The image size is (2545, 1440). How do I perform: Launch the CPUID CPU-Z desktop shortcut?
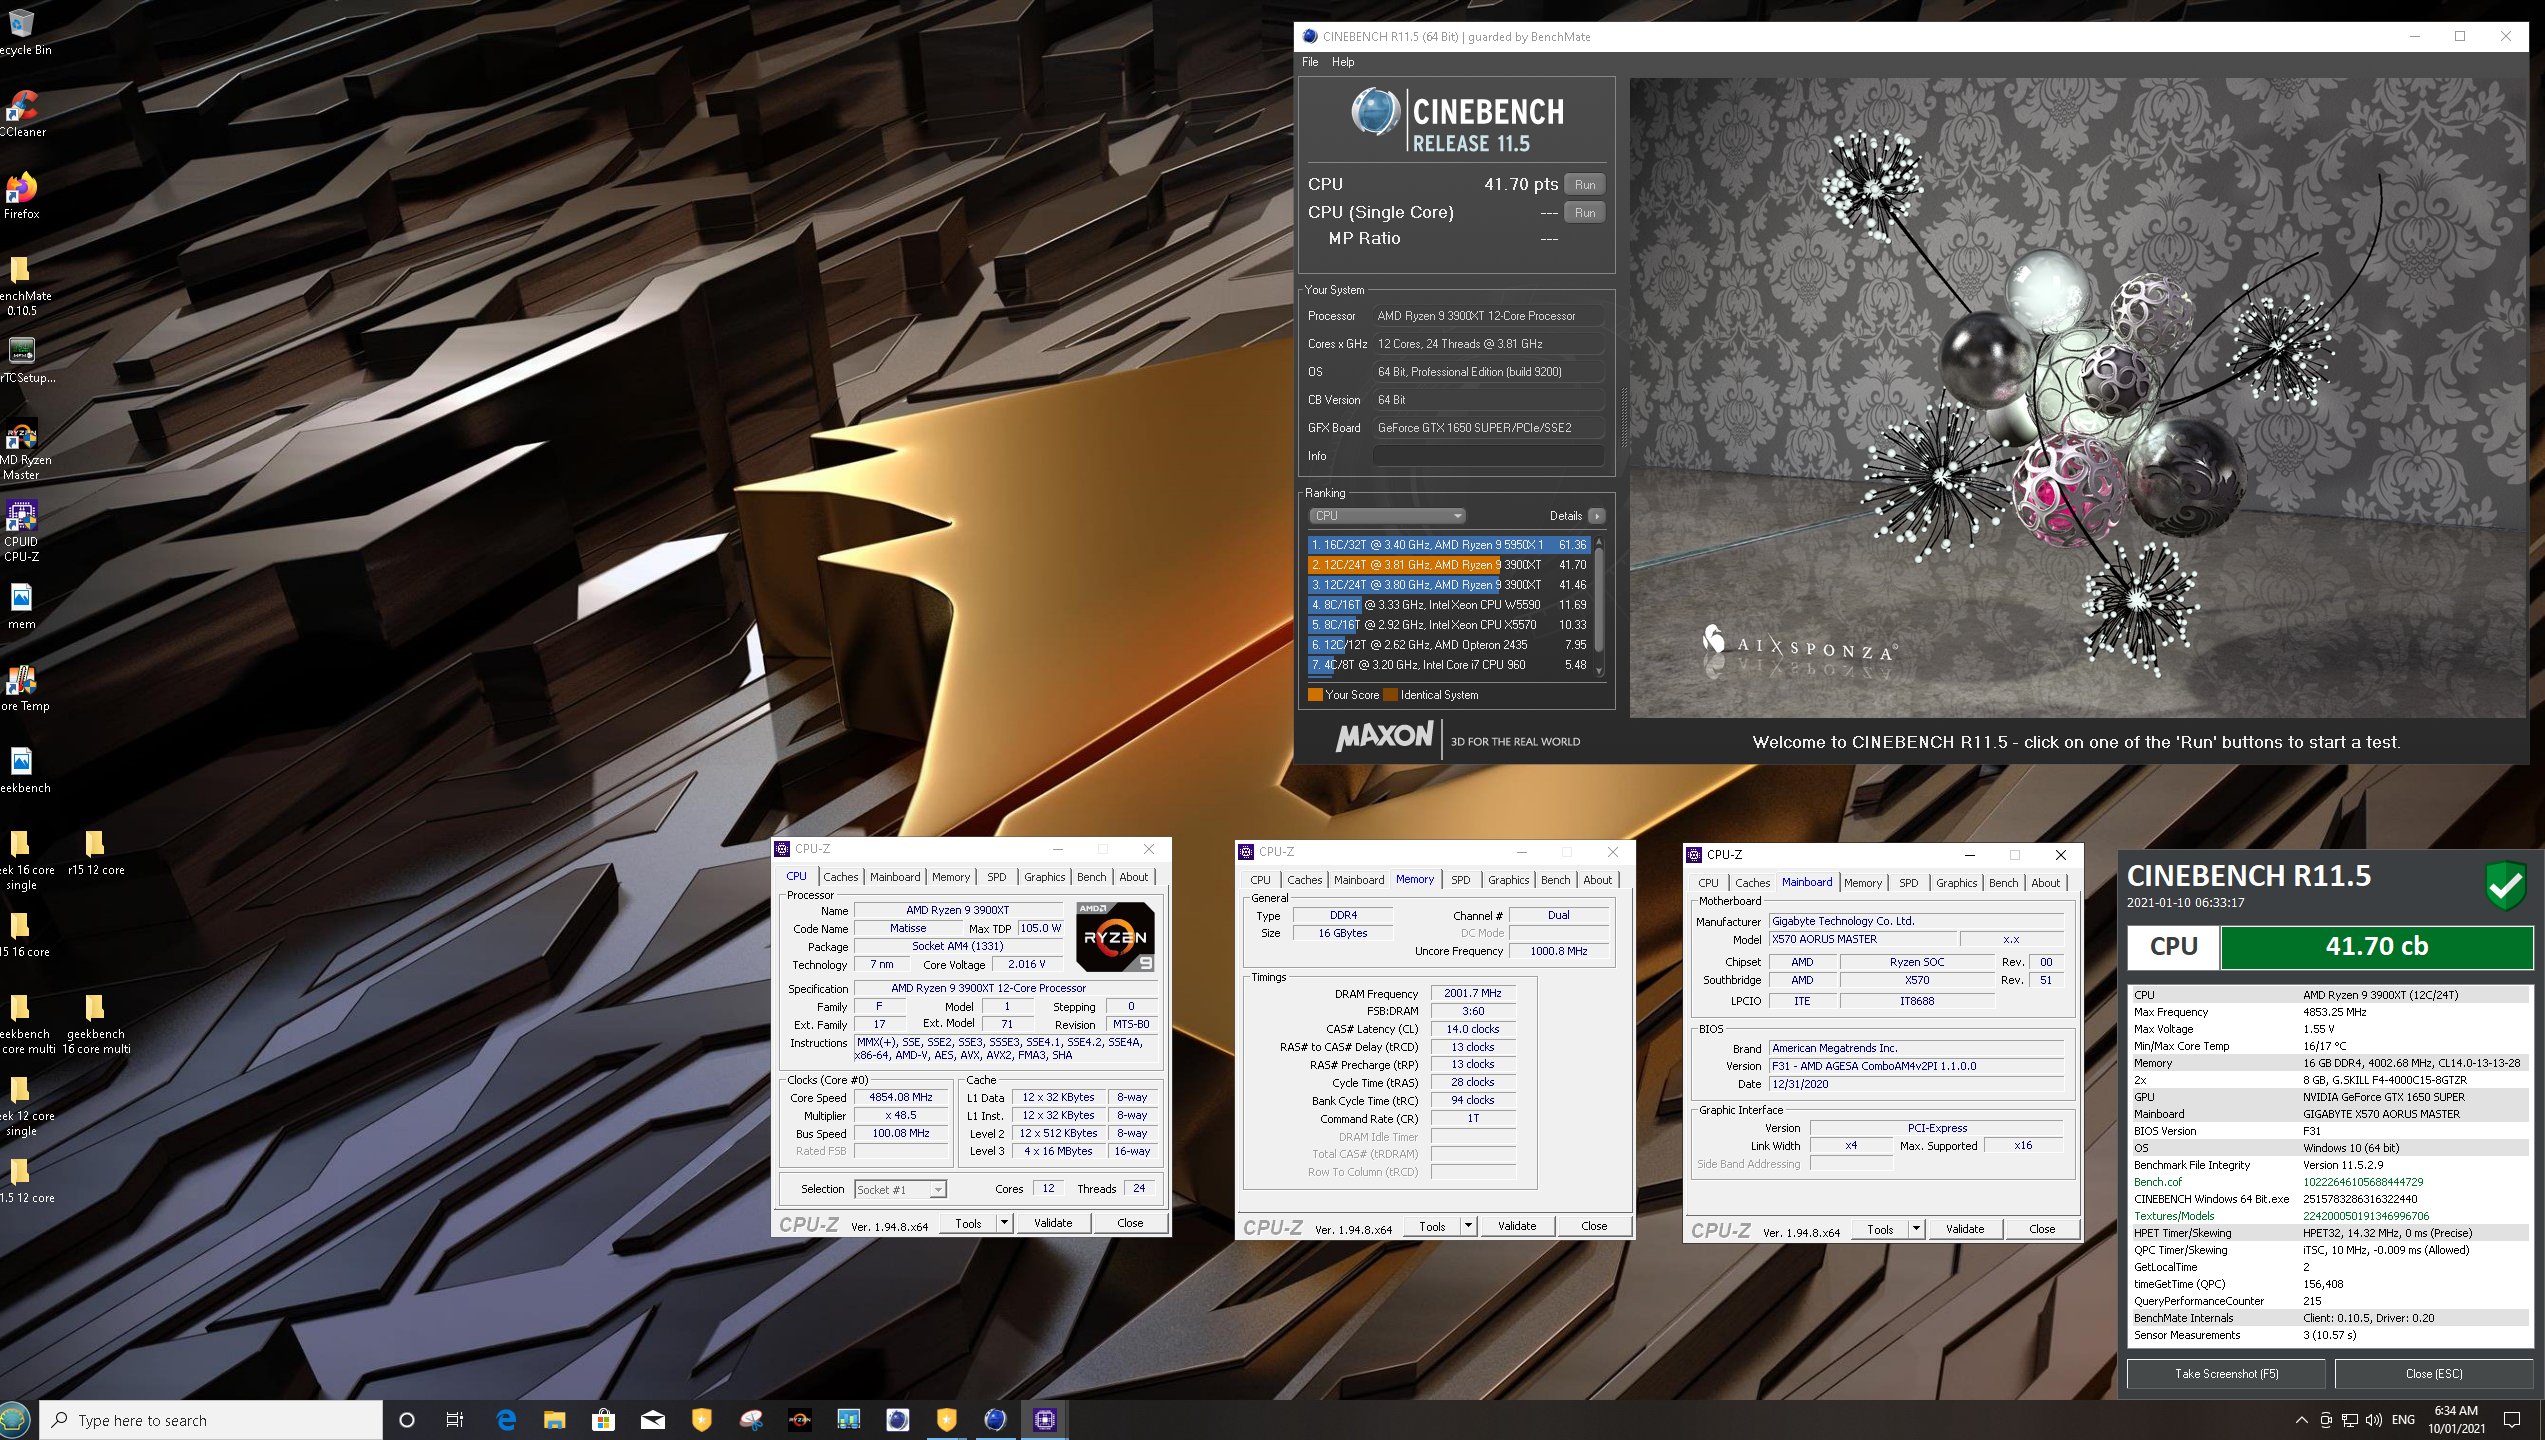(x=21, y=531)
